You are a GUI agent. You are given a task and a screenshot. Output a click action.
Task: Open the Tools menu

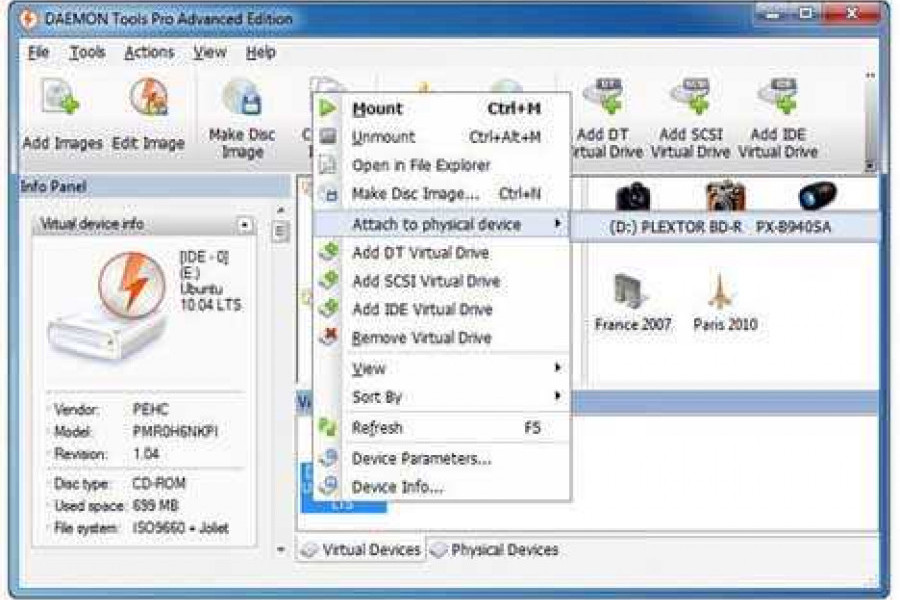pos(87,52)
